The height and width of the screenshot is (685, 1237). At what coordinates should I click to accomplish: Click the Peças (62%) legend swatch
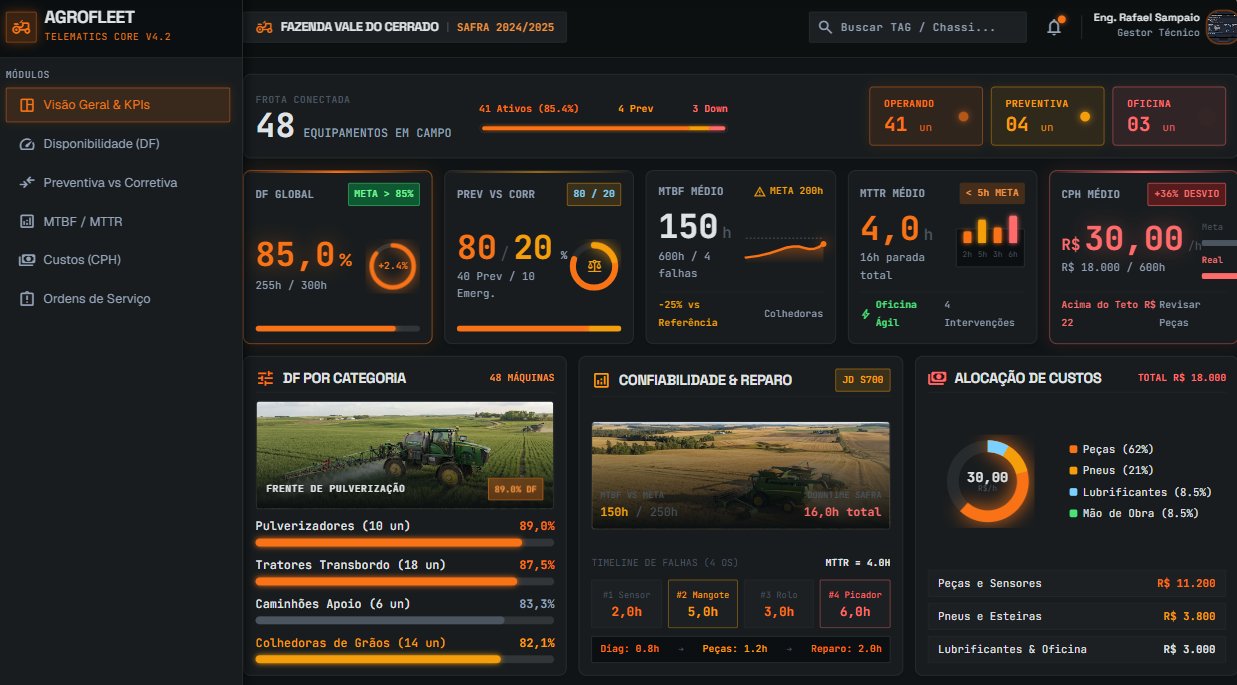(1073, 450)
